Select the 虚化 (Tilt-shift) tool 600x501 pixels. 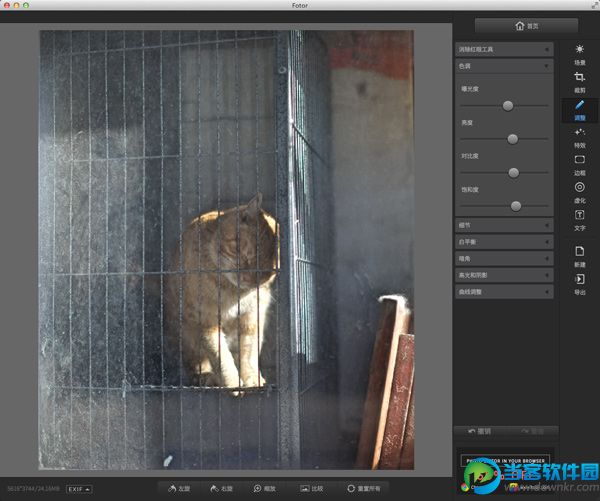coord(580,190)
